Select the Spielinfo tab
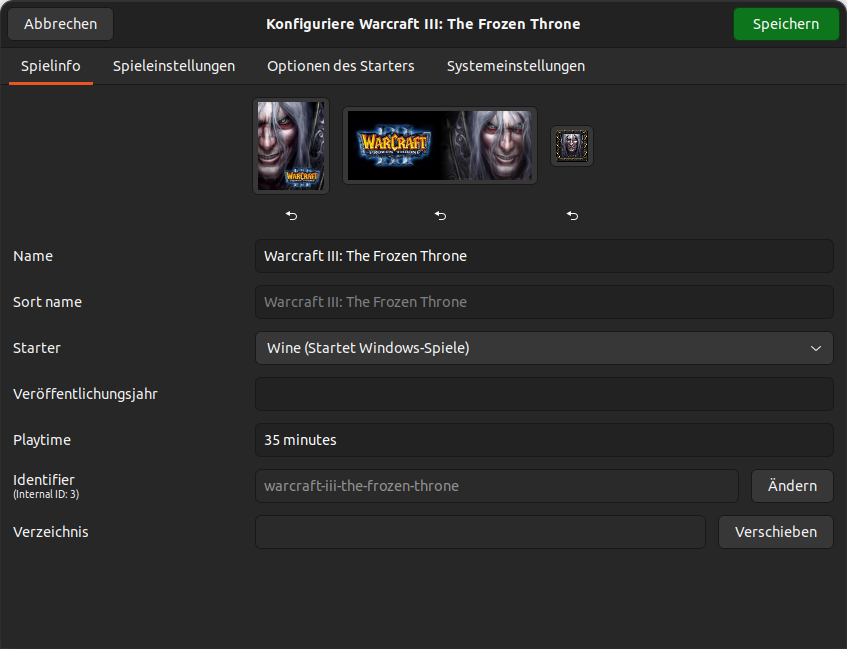 point(51,66)
